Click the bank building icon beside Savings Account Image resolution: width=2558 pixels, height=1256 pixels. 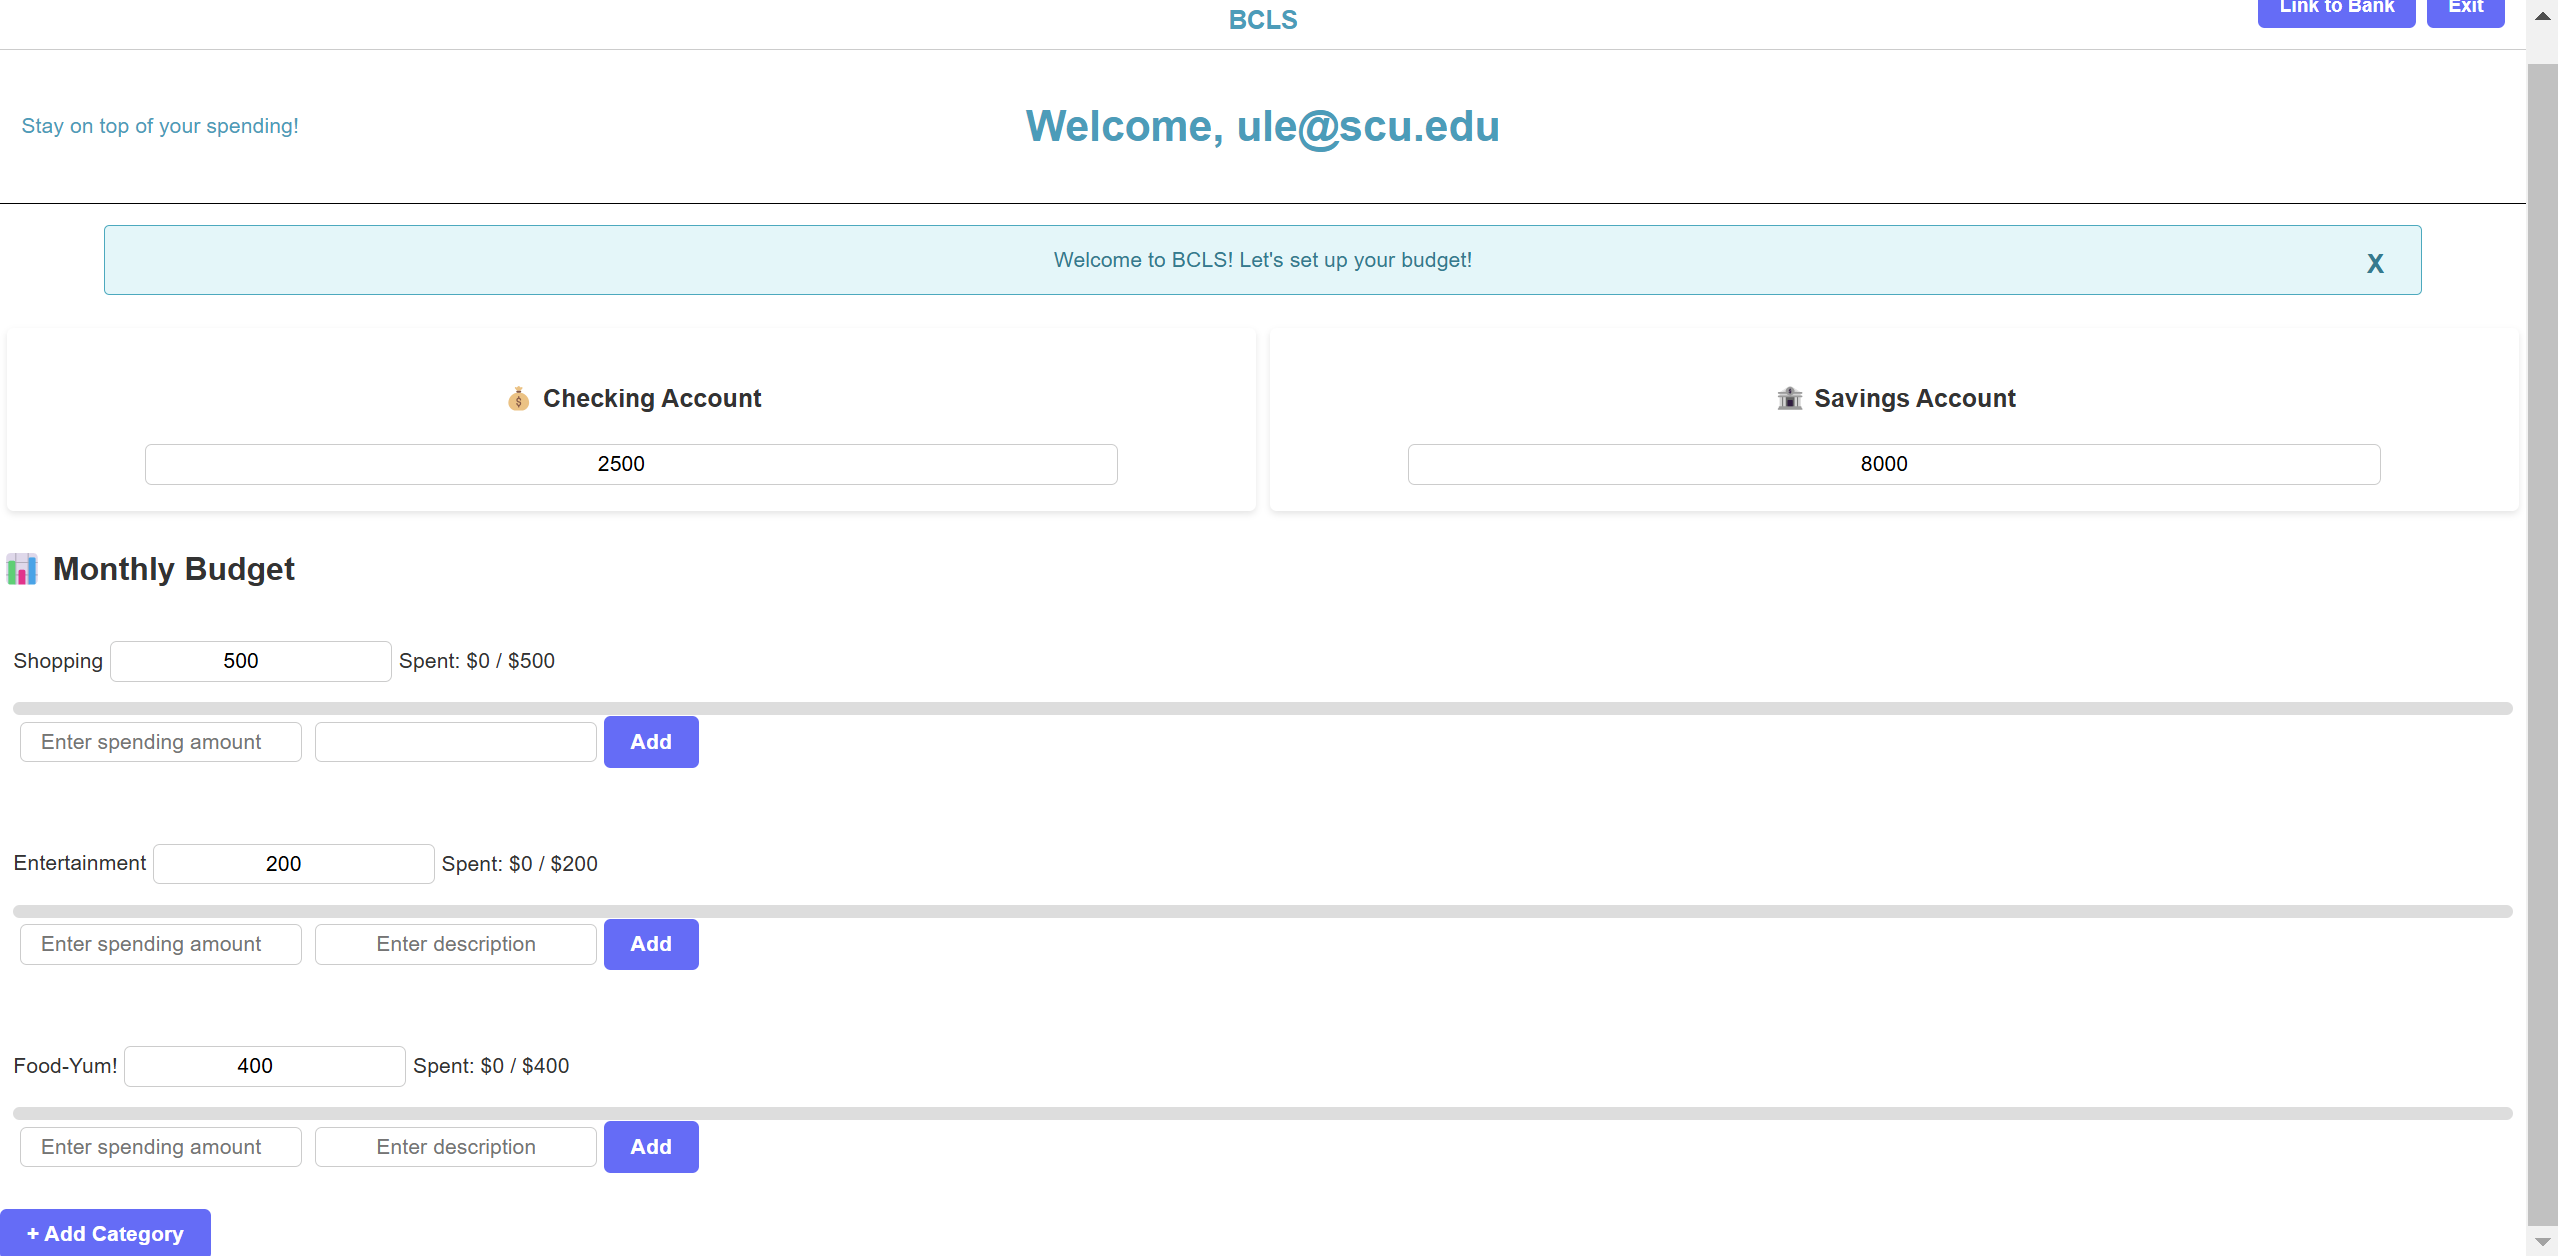pos(1789,399)
